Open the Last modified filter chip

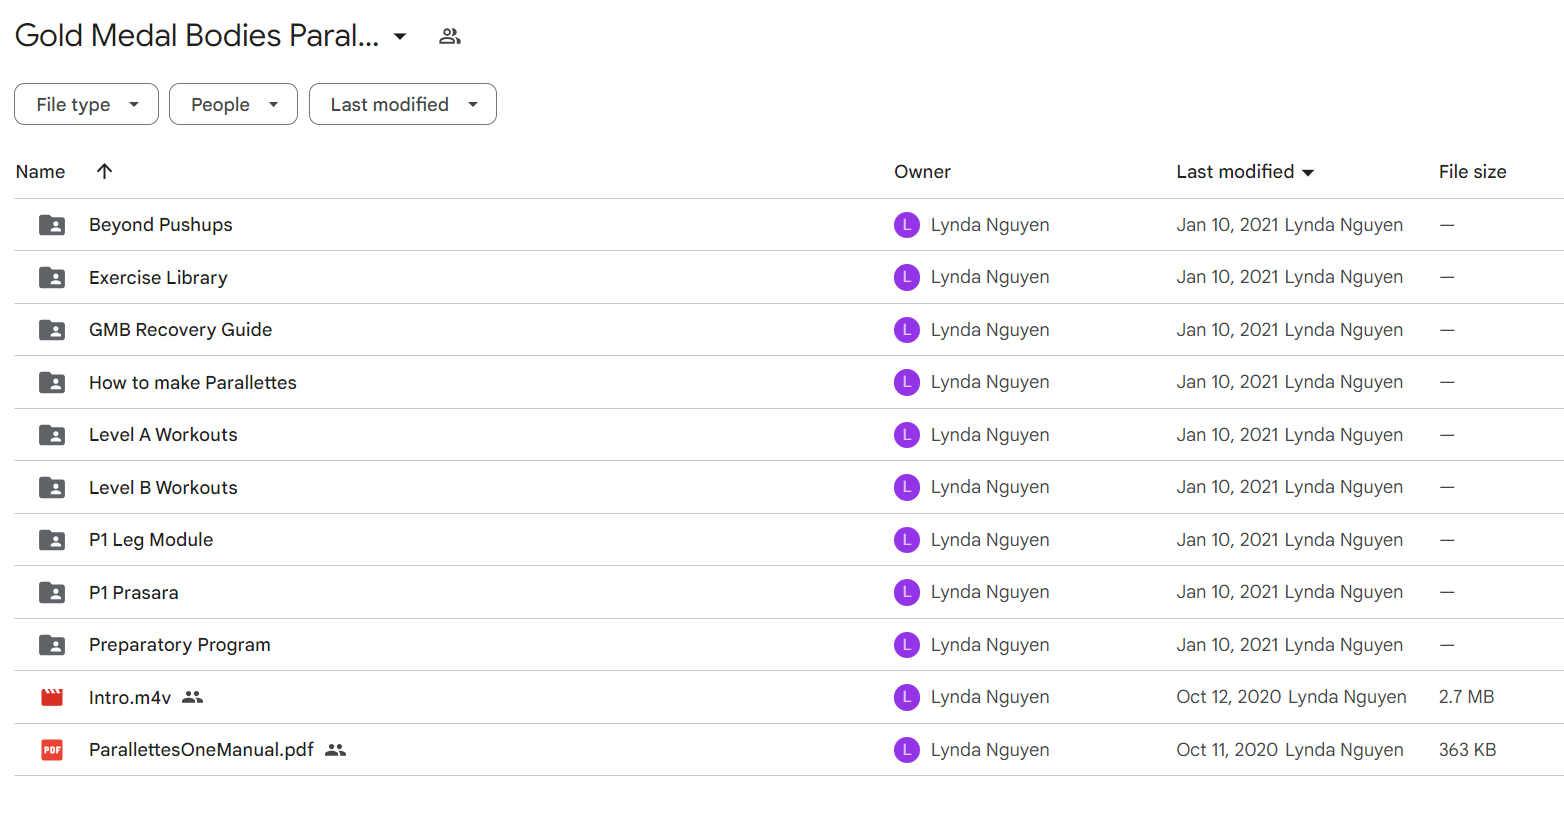tap(403, 104)
